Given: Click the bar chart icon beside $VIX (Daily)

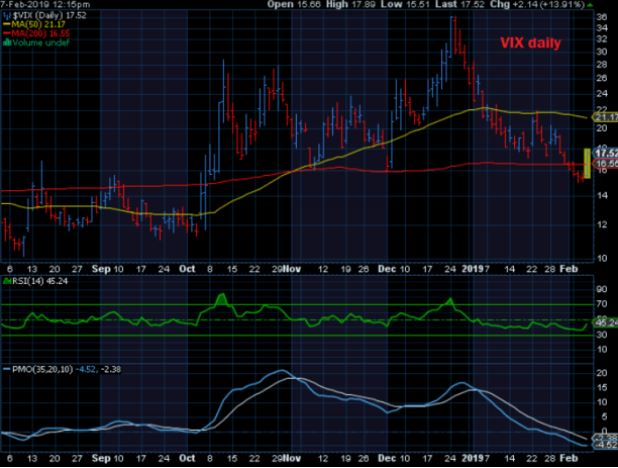Looking at the screenshot, I should click(5, 17).
